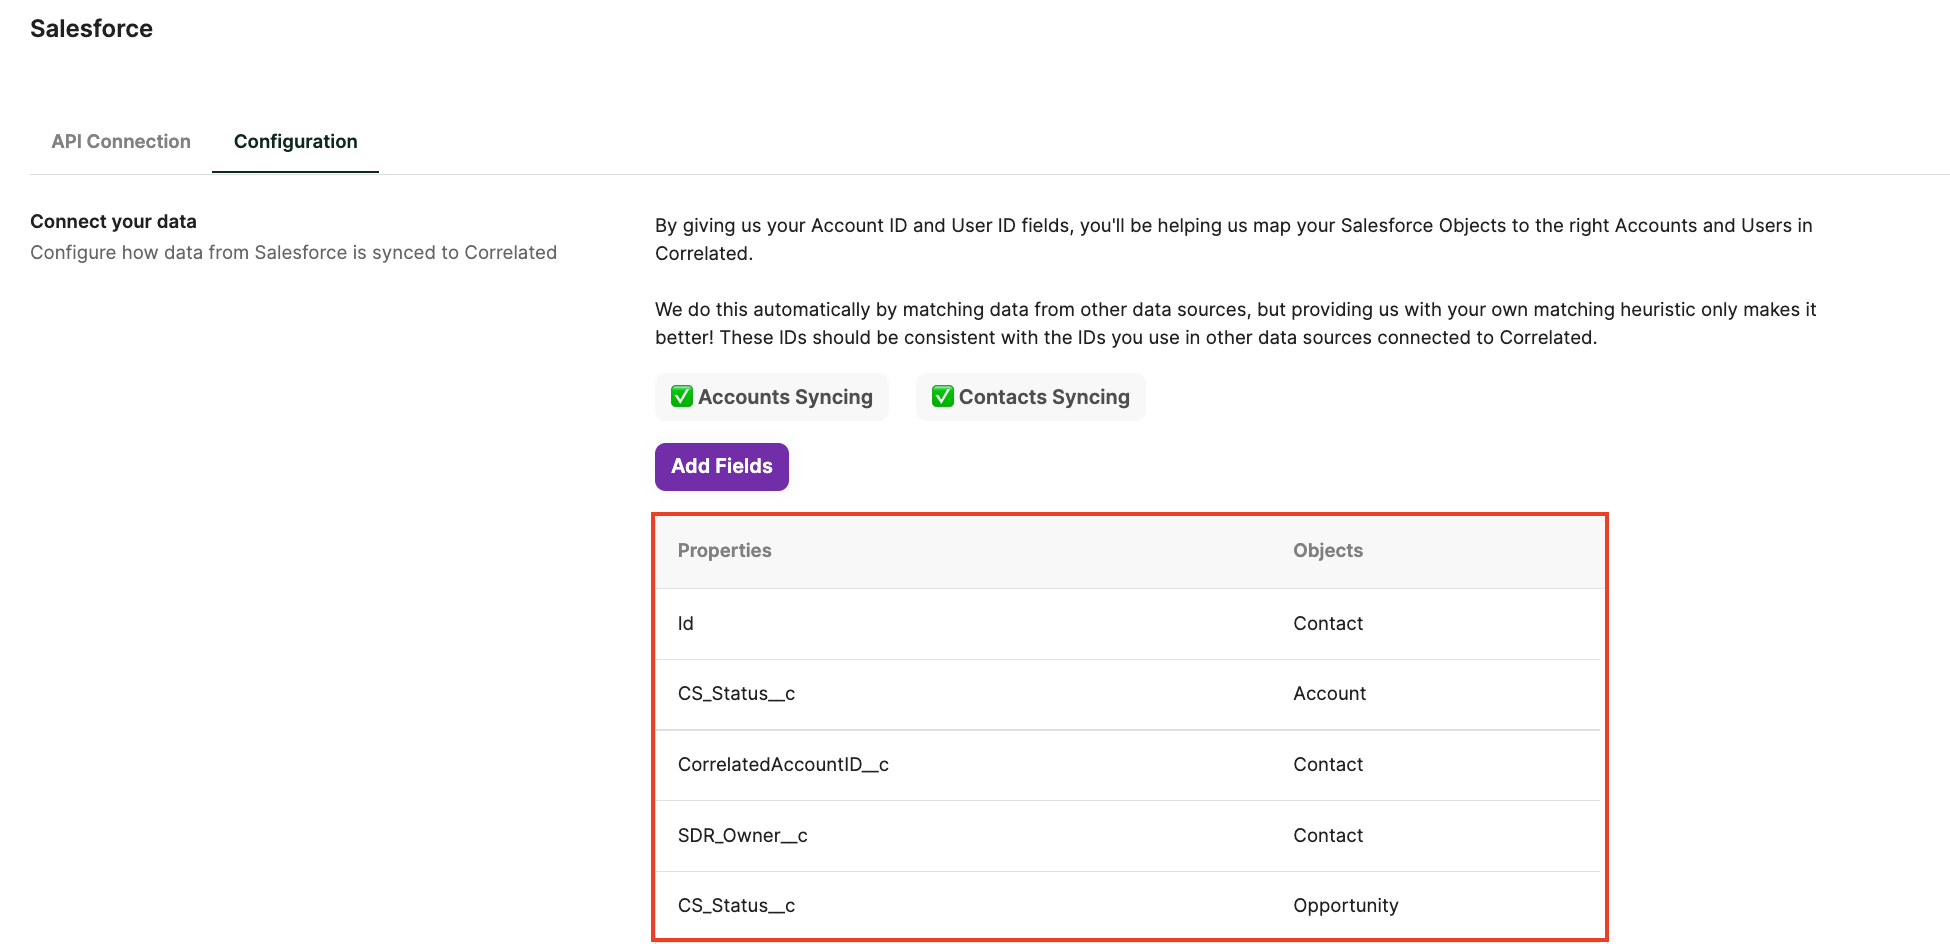Viewport: 1950px width, 944px height.
Task: Click the Account object cell
Action: coord(1330,694)
